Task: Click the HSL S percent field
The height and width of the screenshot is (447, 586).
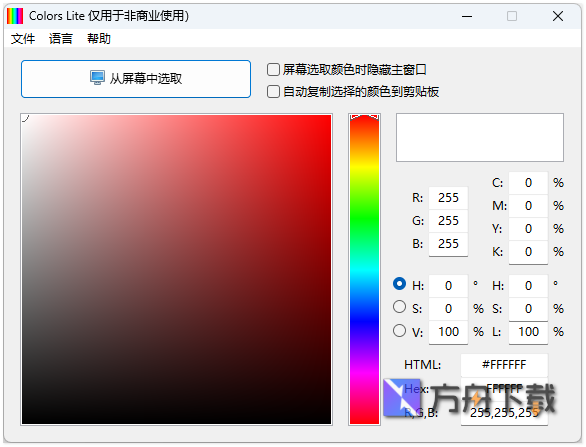Action: coord(528,309)
